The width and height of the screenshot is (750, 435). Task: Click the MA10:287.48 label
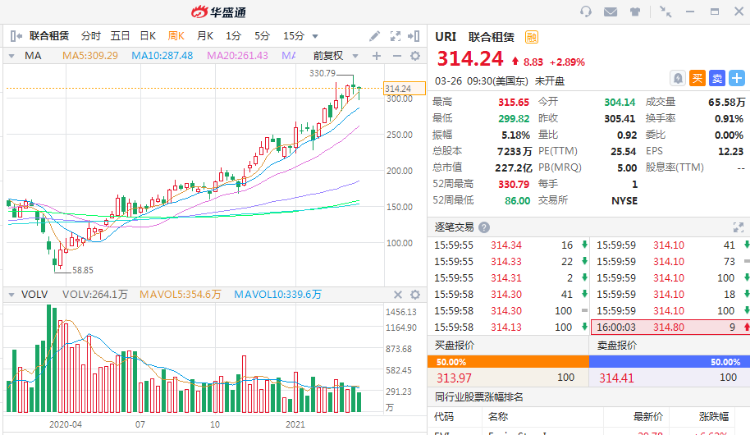[162, 56]
